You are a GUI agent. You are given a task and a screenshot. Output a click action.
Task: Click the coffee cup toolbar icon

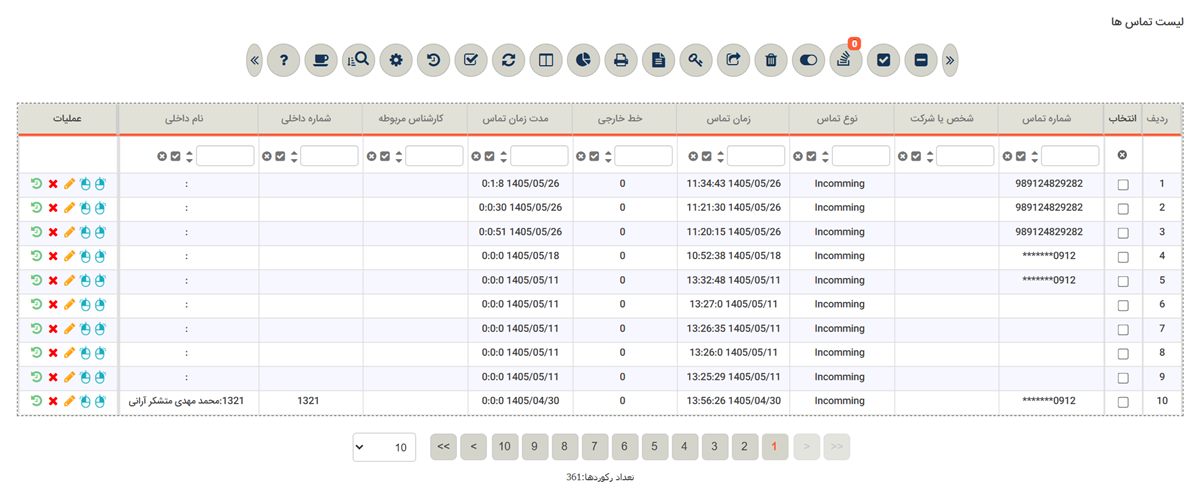[321, 60]
